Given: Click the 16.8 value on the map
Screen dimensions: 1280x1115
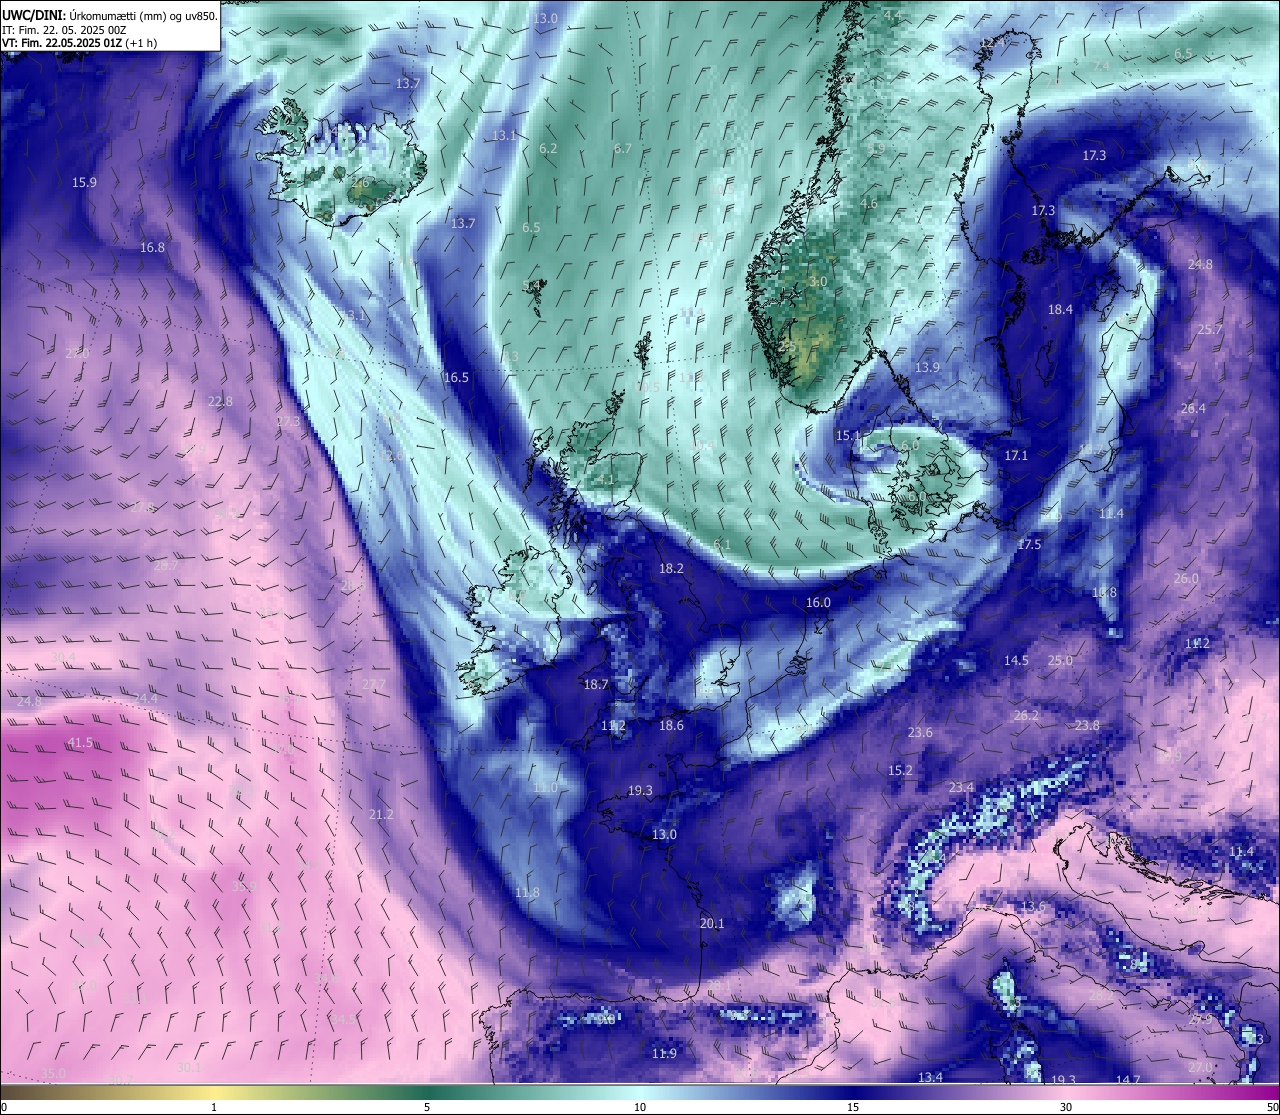Looking at the screenshot, I should tap(152, 248).
